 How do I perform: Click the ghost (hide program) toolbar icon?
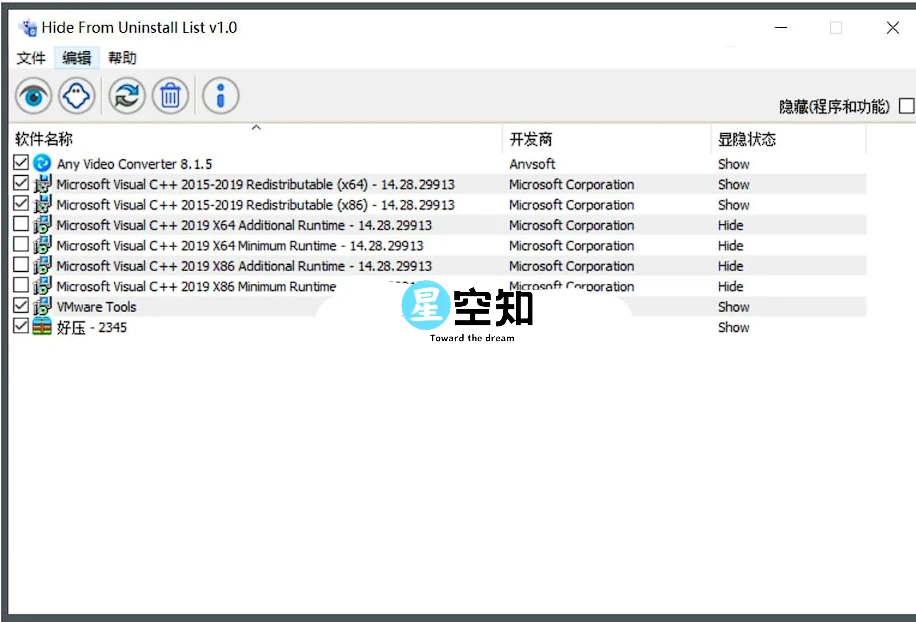click(77, 95)
